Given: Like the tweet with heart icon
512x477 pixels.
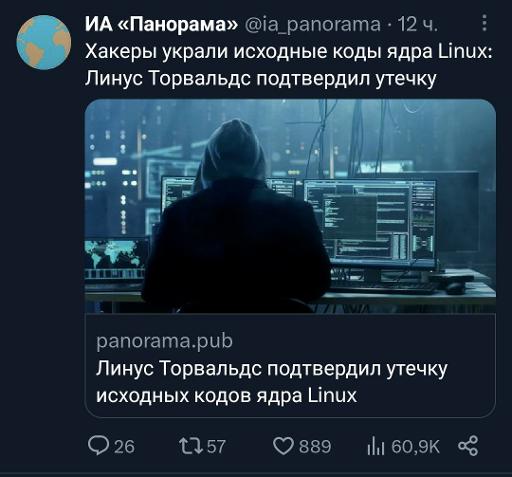Looking at the screenshot, I should click(x=283, y=446).
